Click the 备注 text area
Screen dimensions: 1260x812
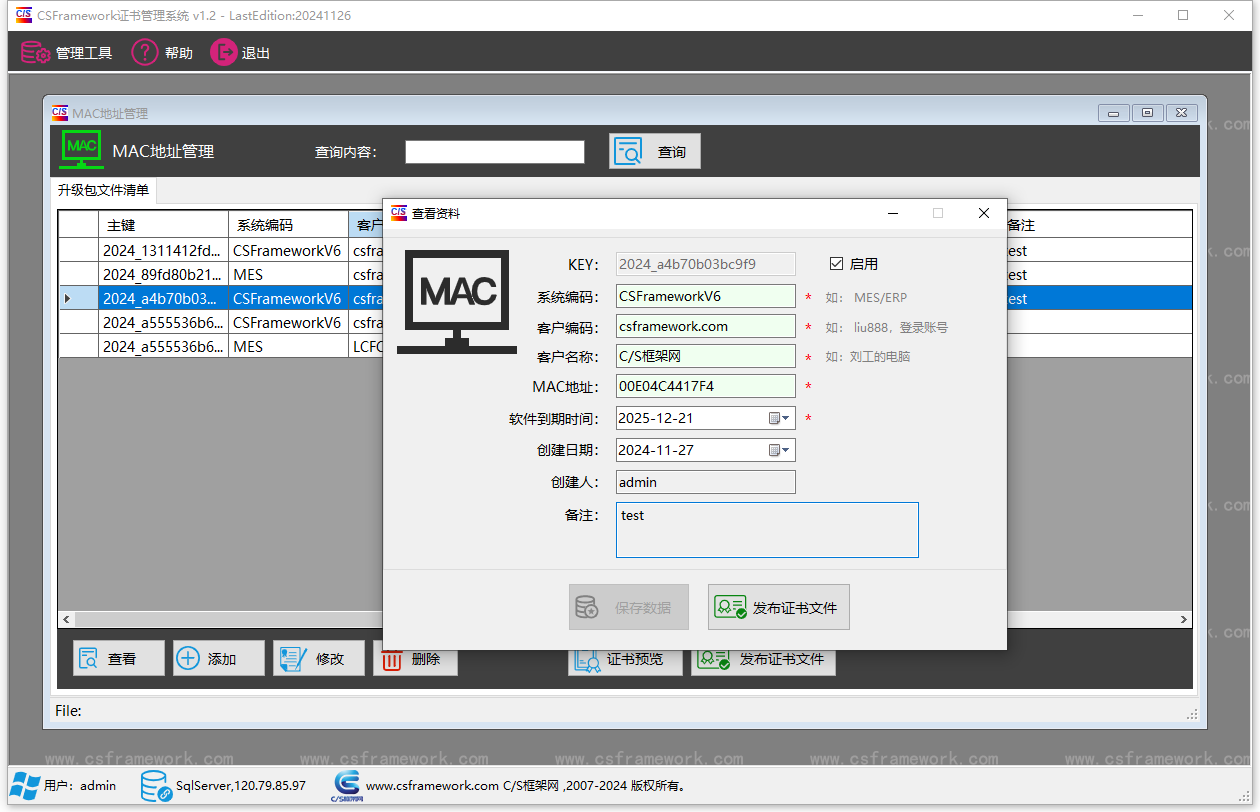pyautogui.click(x=767, y=530)
